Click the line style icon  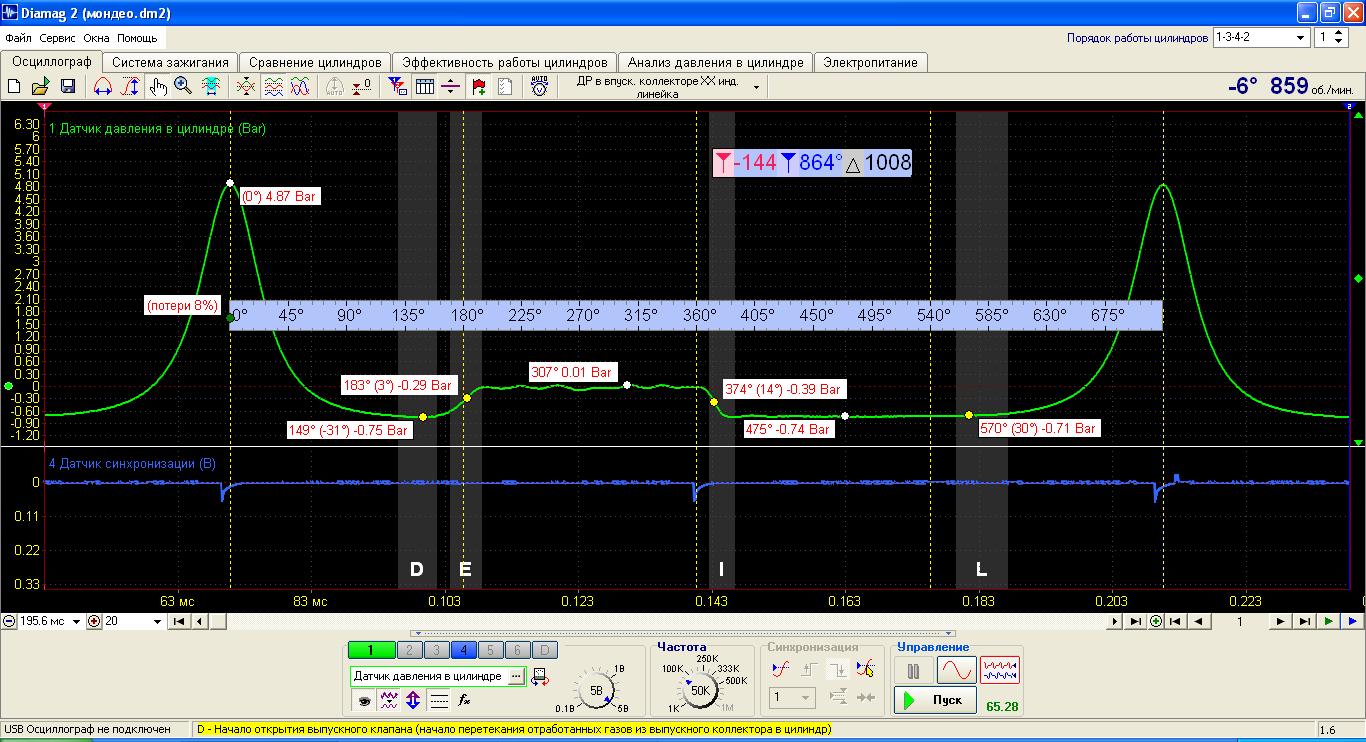(439, 700)
